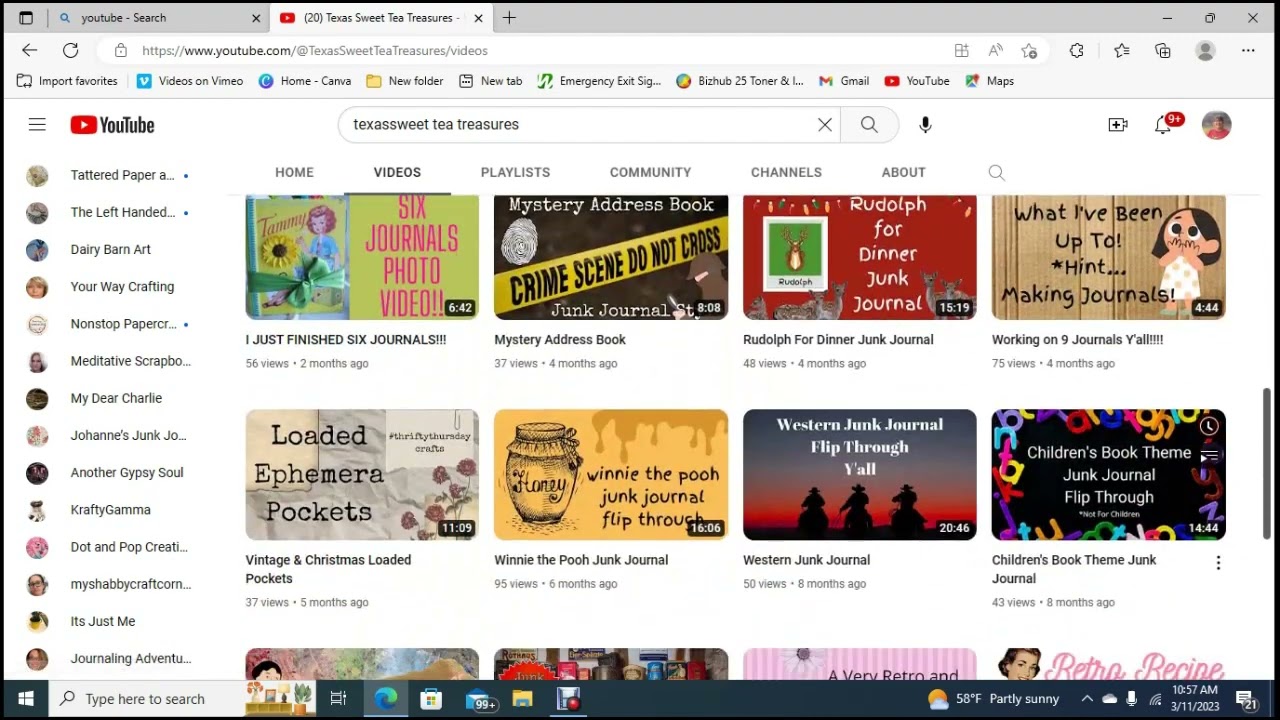Screen dimensions: 1280x720
Task: Click the YouTube logo
Action: point(112,125)
